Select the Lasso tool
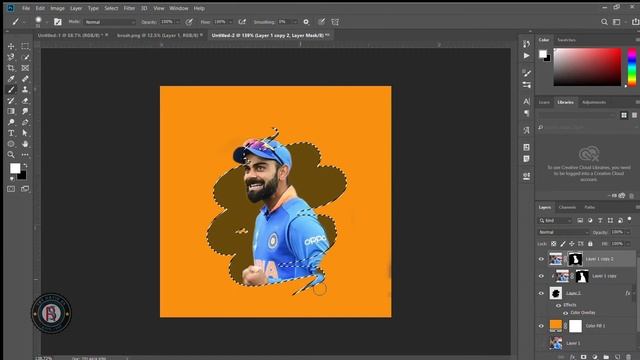 [11, 57]
